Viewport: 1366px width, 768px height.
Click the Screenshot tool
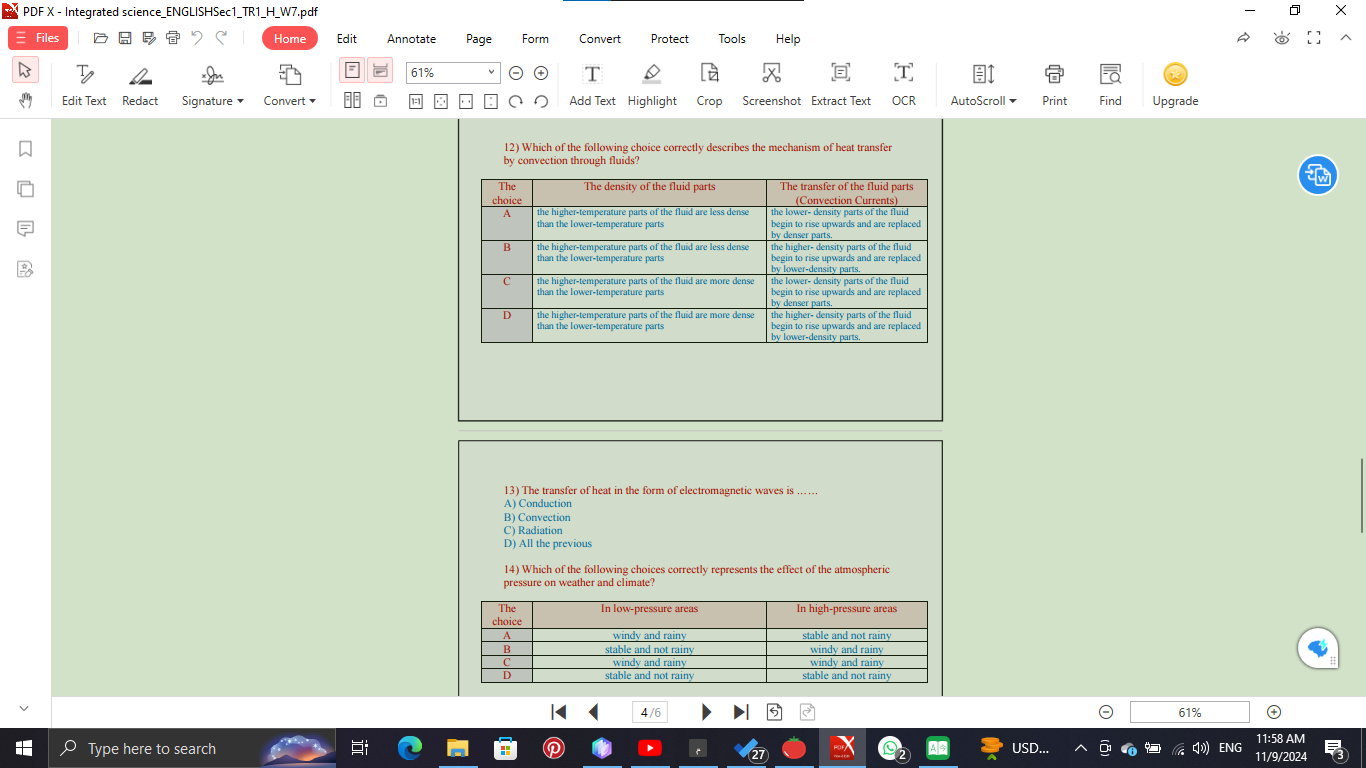click(771, 85)
